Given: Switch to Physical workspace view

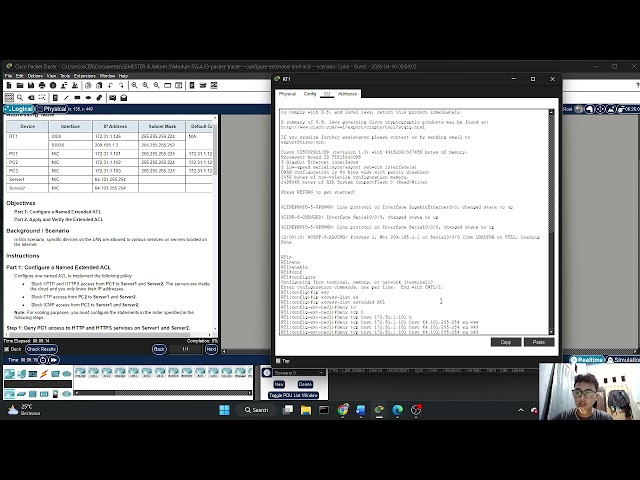Looking at the screenshot, I should tap(52, 109).
